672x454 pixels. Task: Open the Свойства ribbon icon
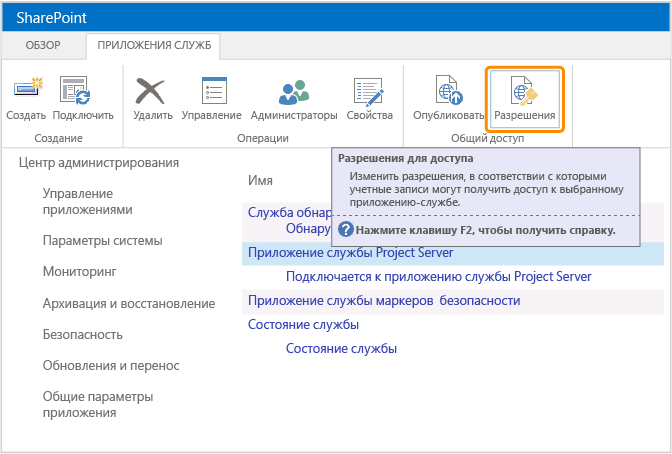[369, 91]
